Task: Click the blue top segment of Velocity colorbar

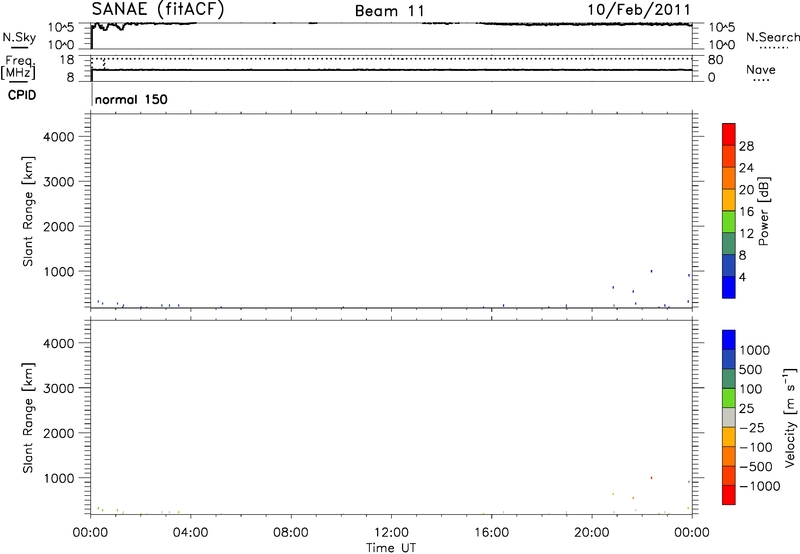Action: [729, 340]
